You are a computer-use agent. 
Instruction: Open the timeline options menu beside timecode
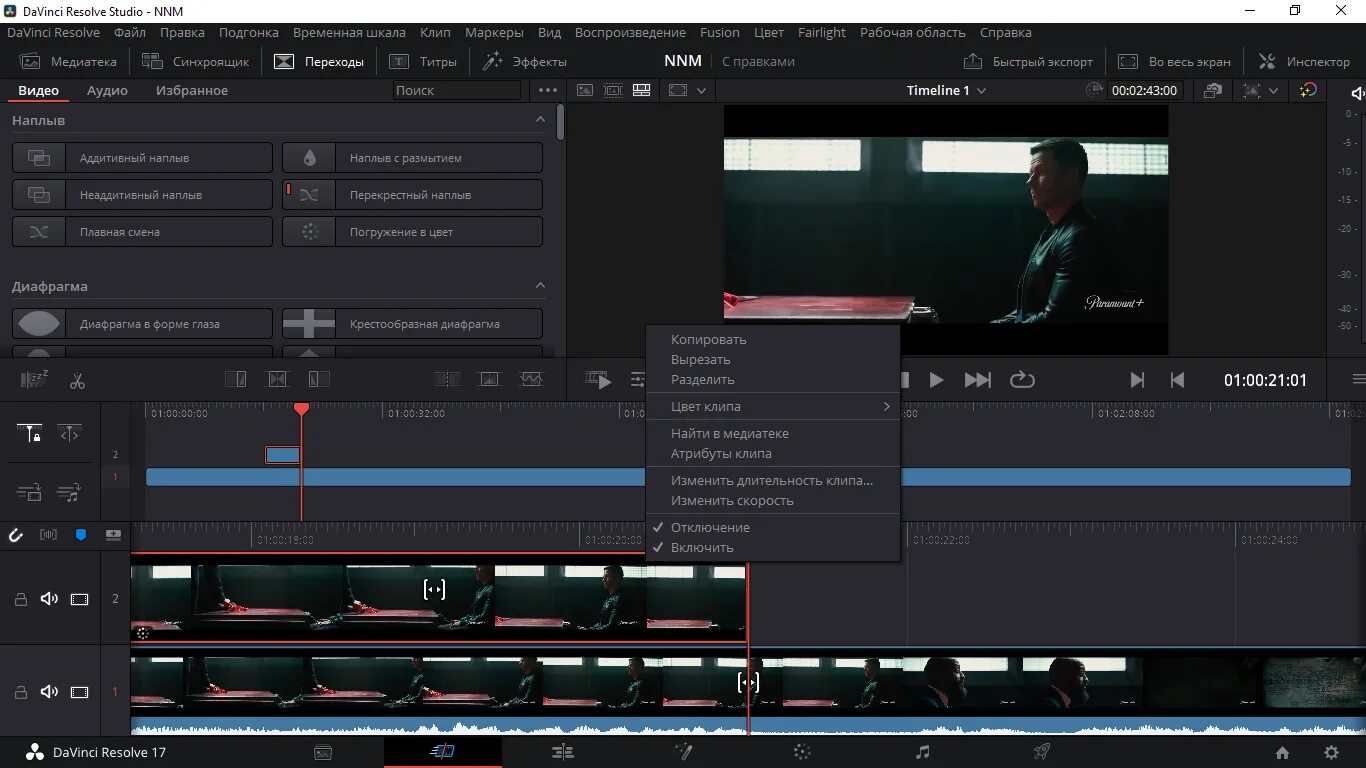point(1358,380)
